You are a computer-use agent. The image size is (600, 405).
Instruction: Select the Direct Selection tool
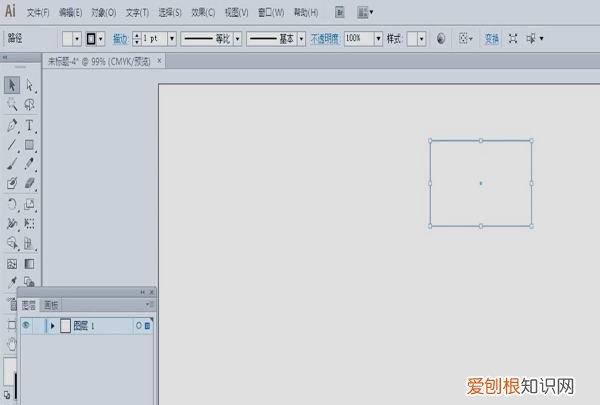[30, 86]
